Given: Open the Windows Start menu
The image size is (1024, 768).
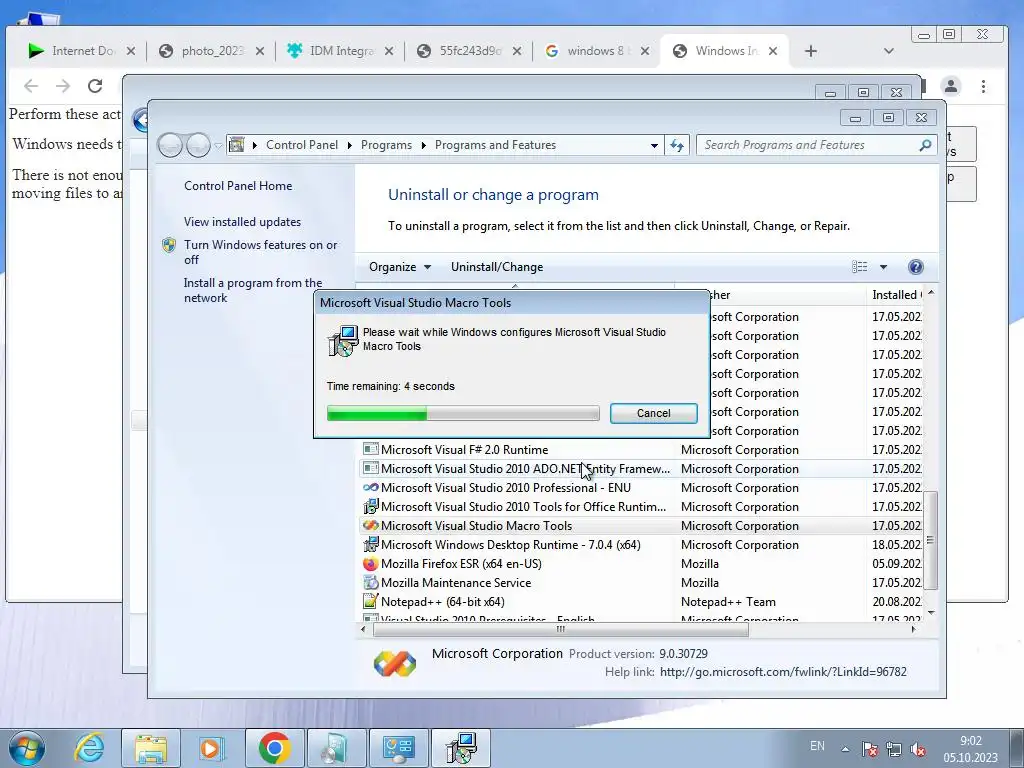Looking at the screenshot, I should tap(26, 748).
